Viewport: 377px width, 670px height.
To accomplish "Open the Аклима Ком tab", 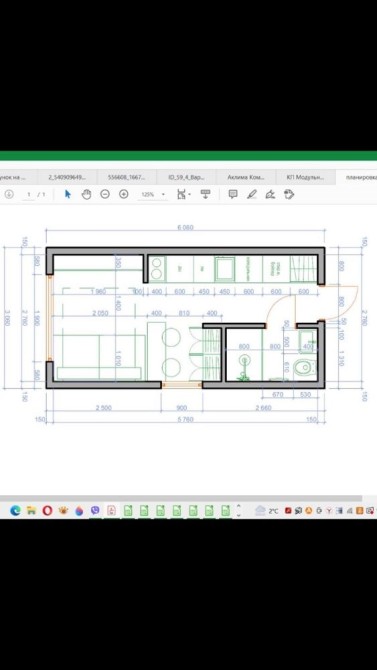I will pyautogui.click(x=246, y=176).
